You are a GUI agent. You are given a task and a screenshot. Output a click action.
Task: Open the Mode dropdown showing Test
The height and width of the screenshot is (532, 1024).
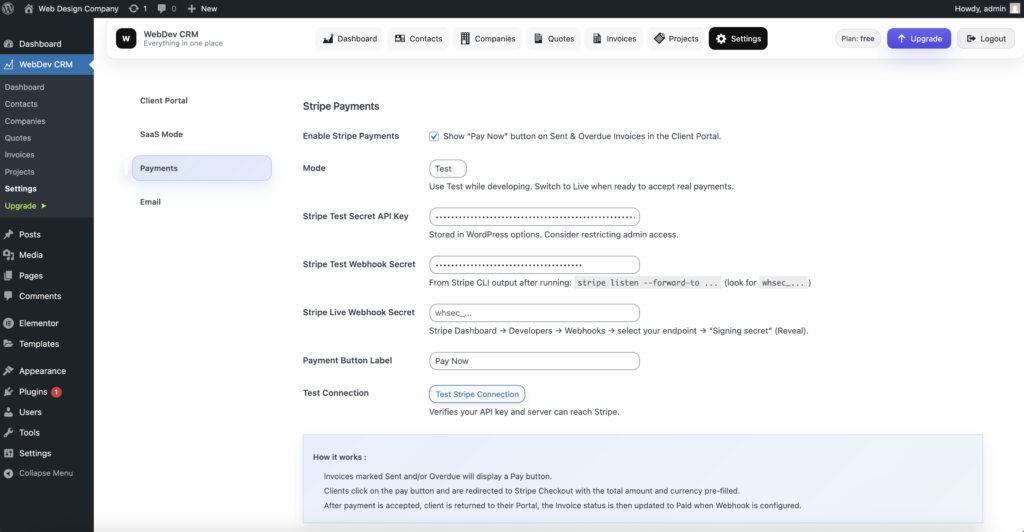click(x=447, y=168)
